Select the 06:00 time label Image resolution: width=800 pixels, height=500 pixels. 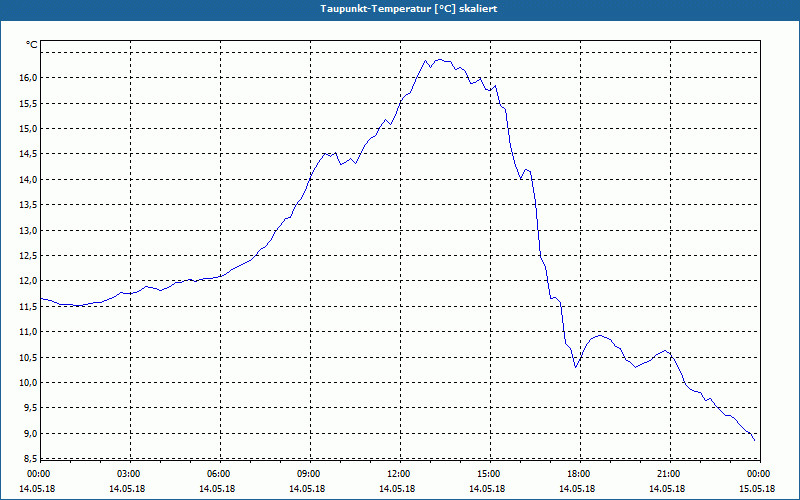tap(217, 474)
